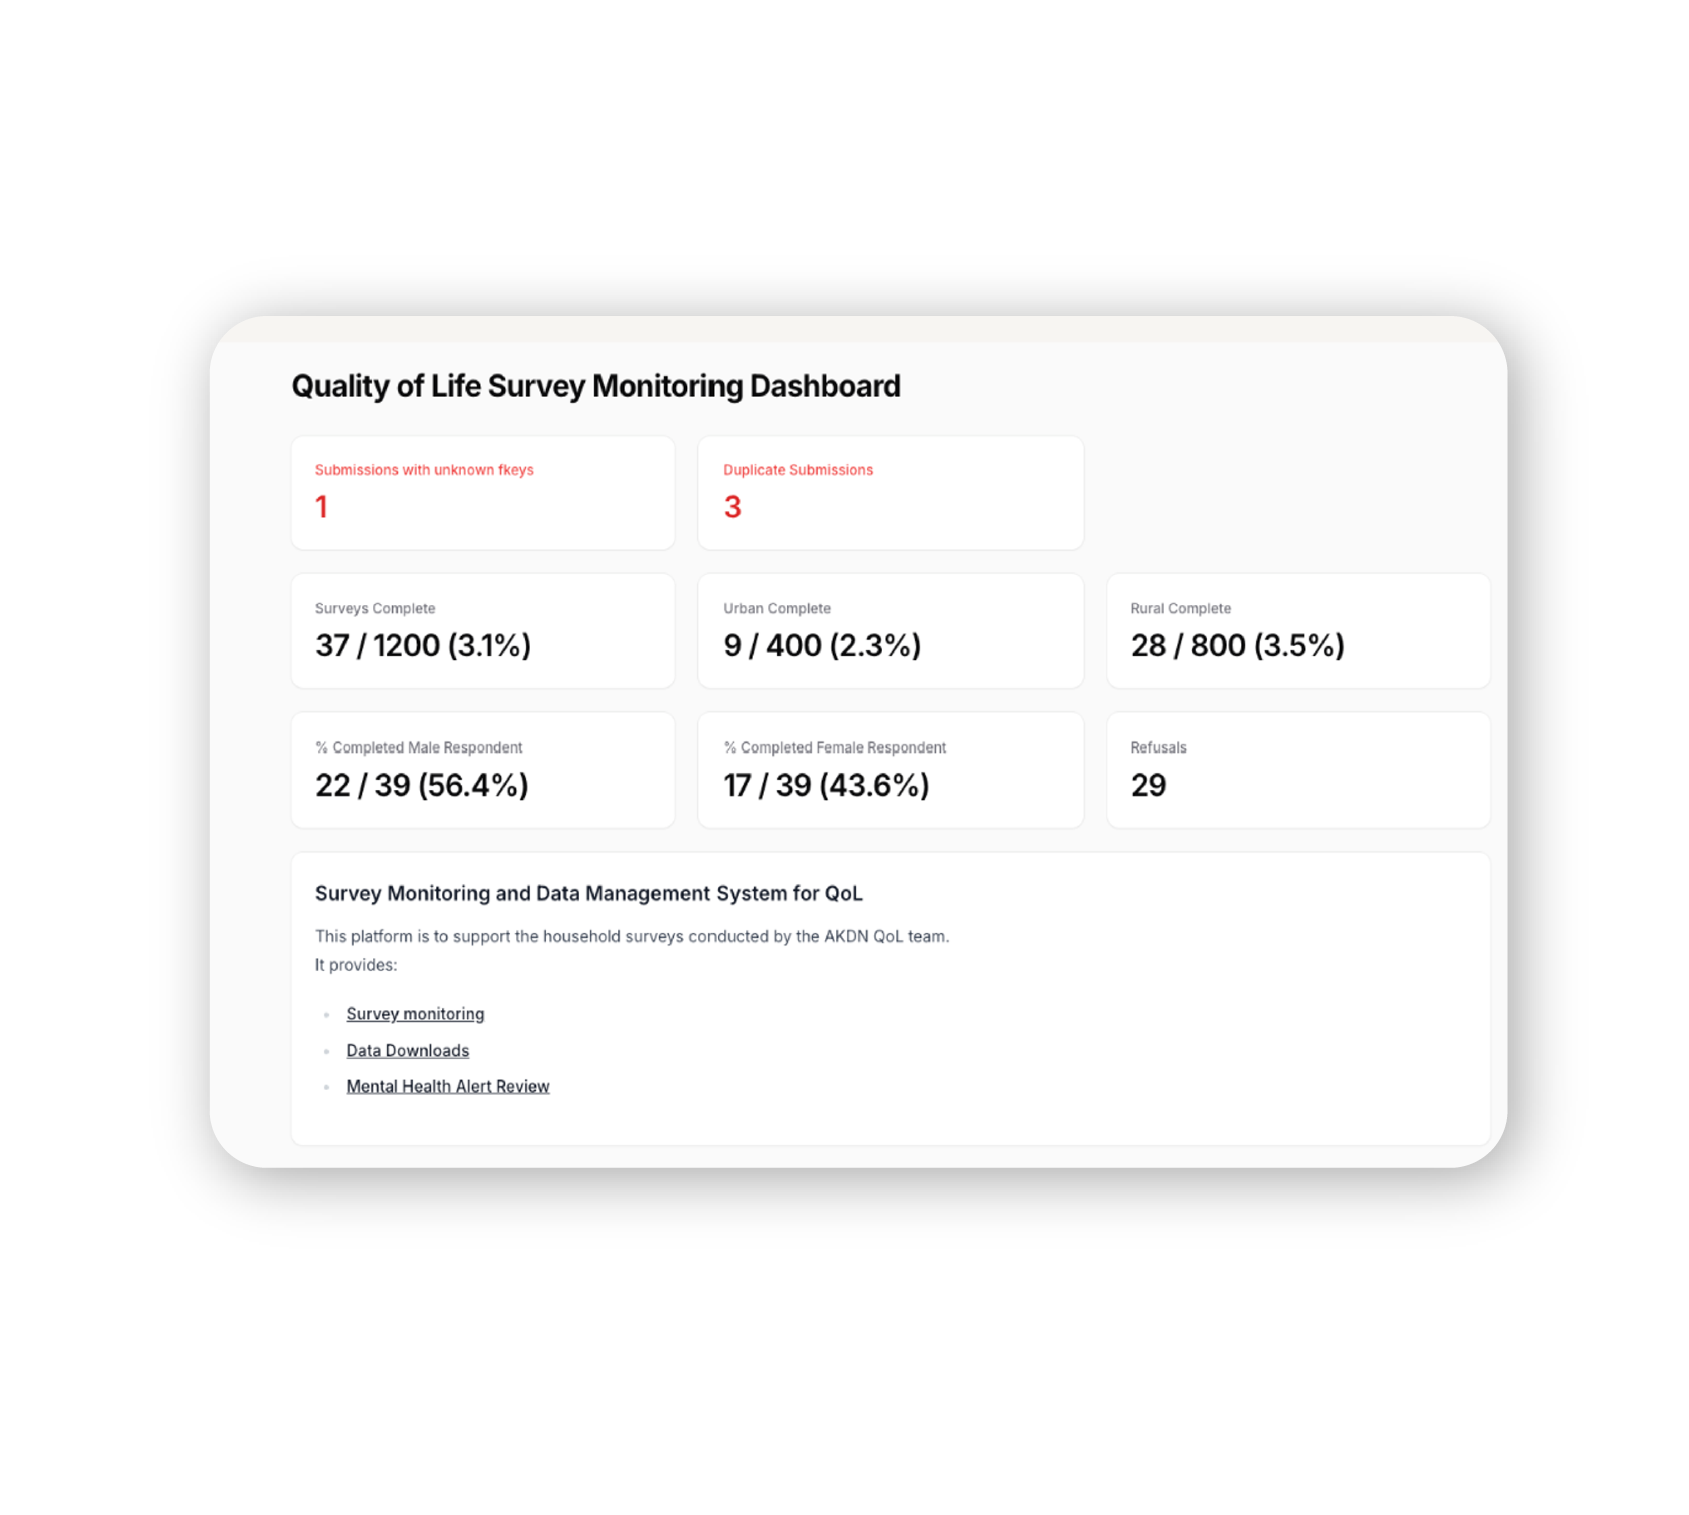Open the Data Downloads link
Image resolution: width=1689 pixels, height=1515 pixels.
coord(407,1050)
